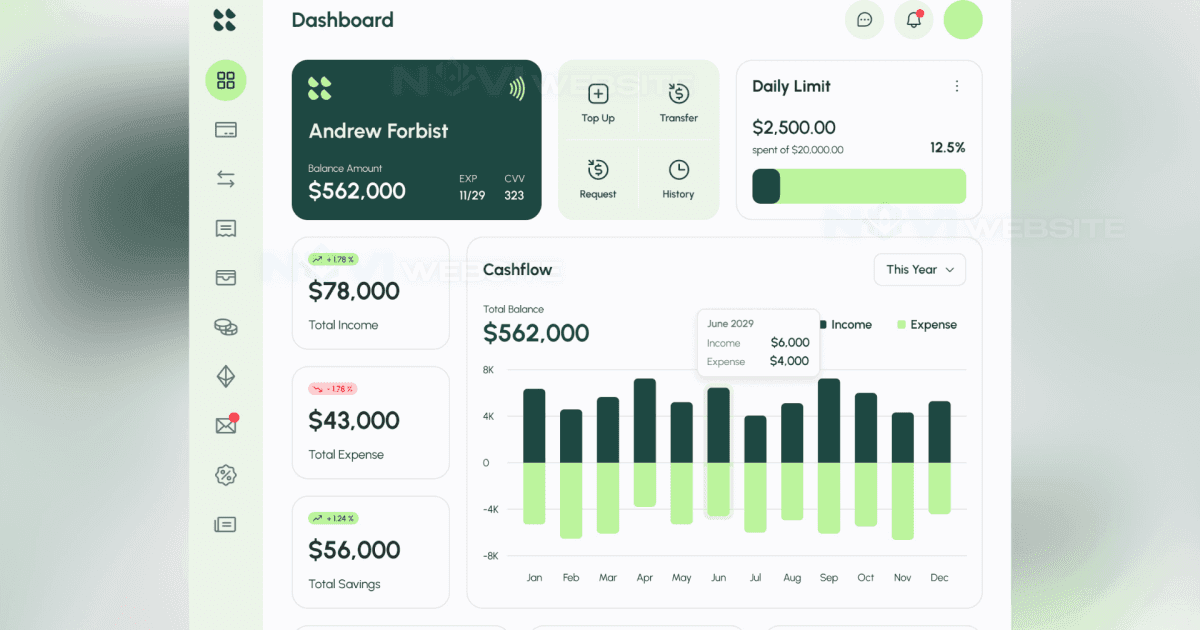This screenshot has width=1200, height=630.
Task: Click the Top Up button
Action: [x=598, y=103]
